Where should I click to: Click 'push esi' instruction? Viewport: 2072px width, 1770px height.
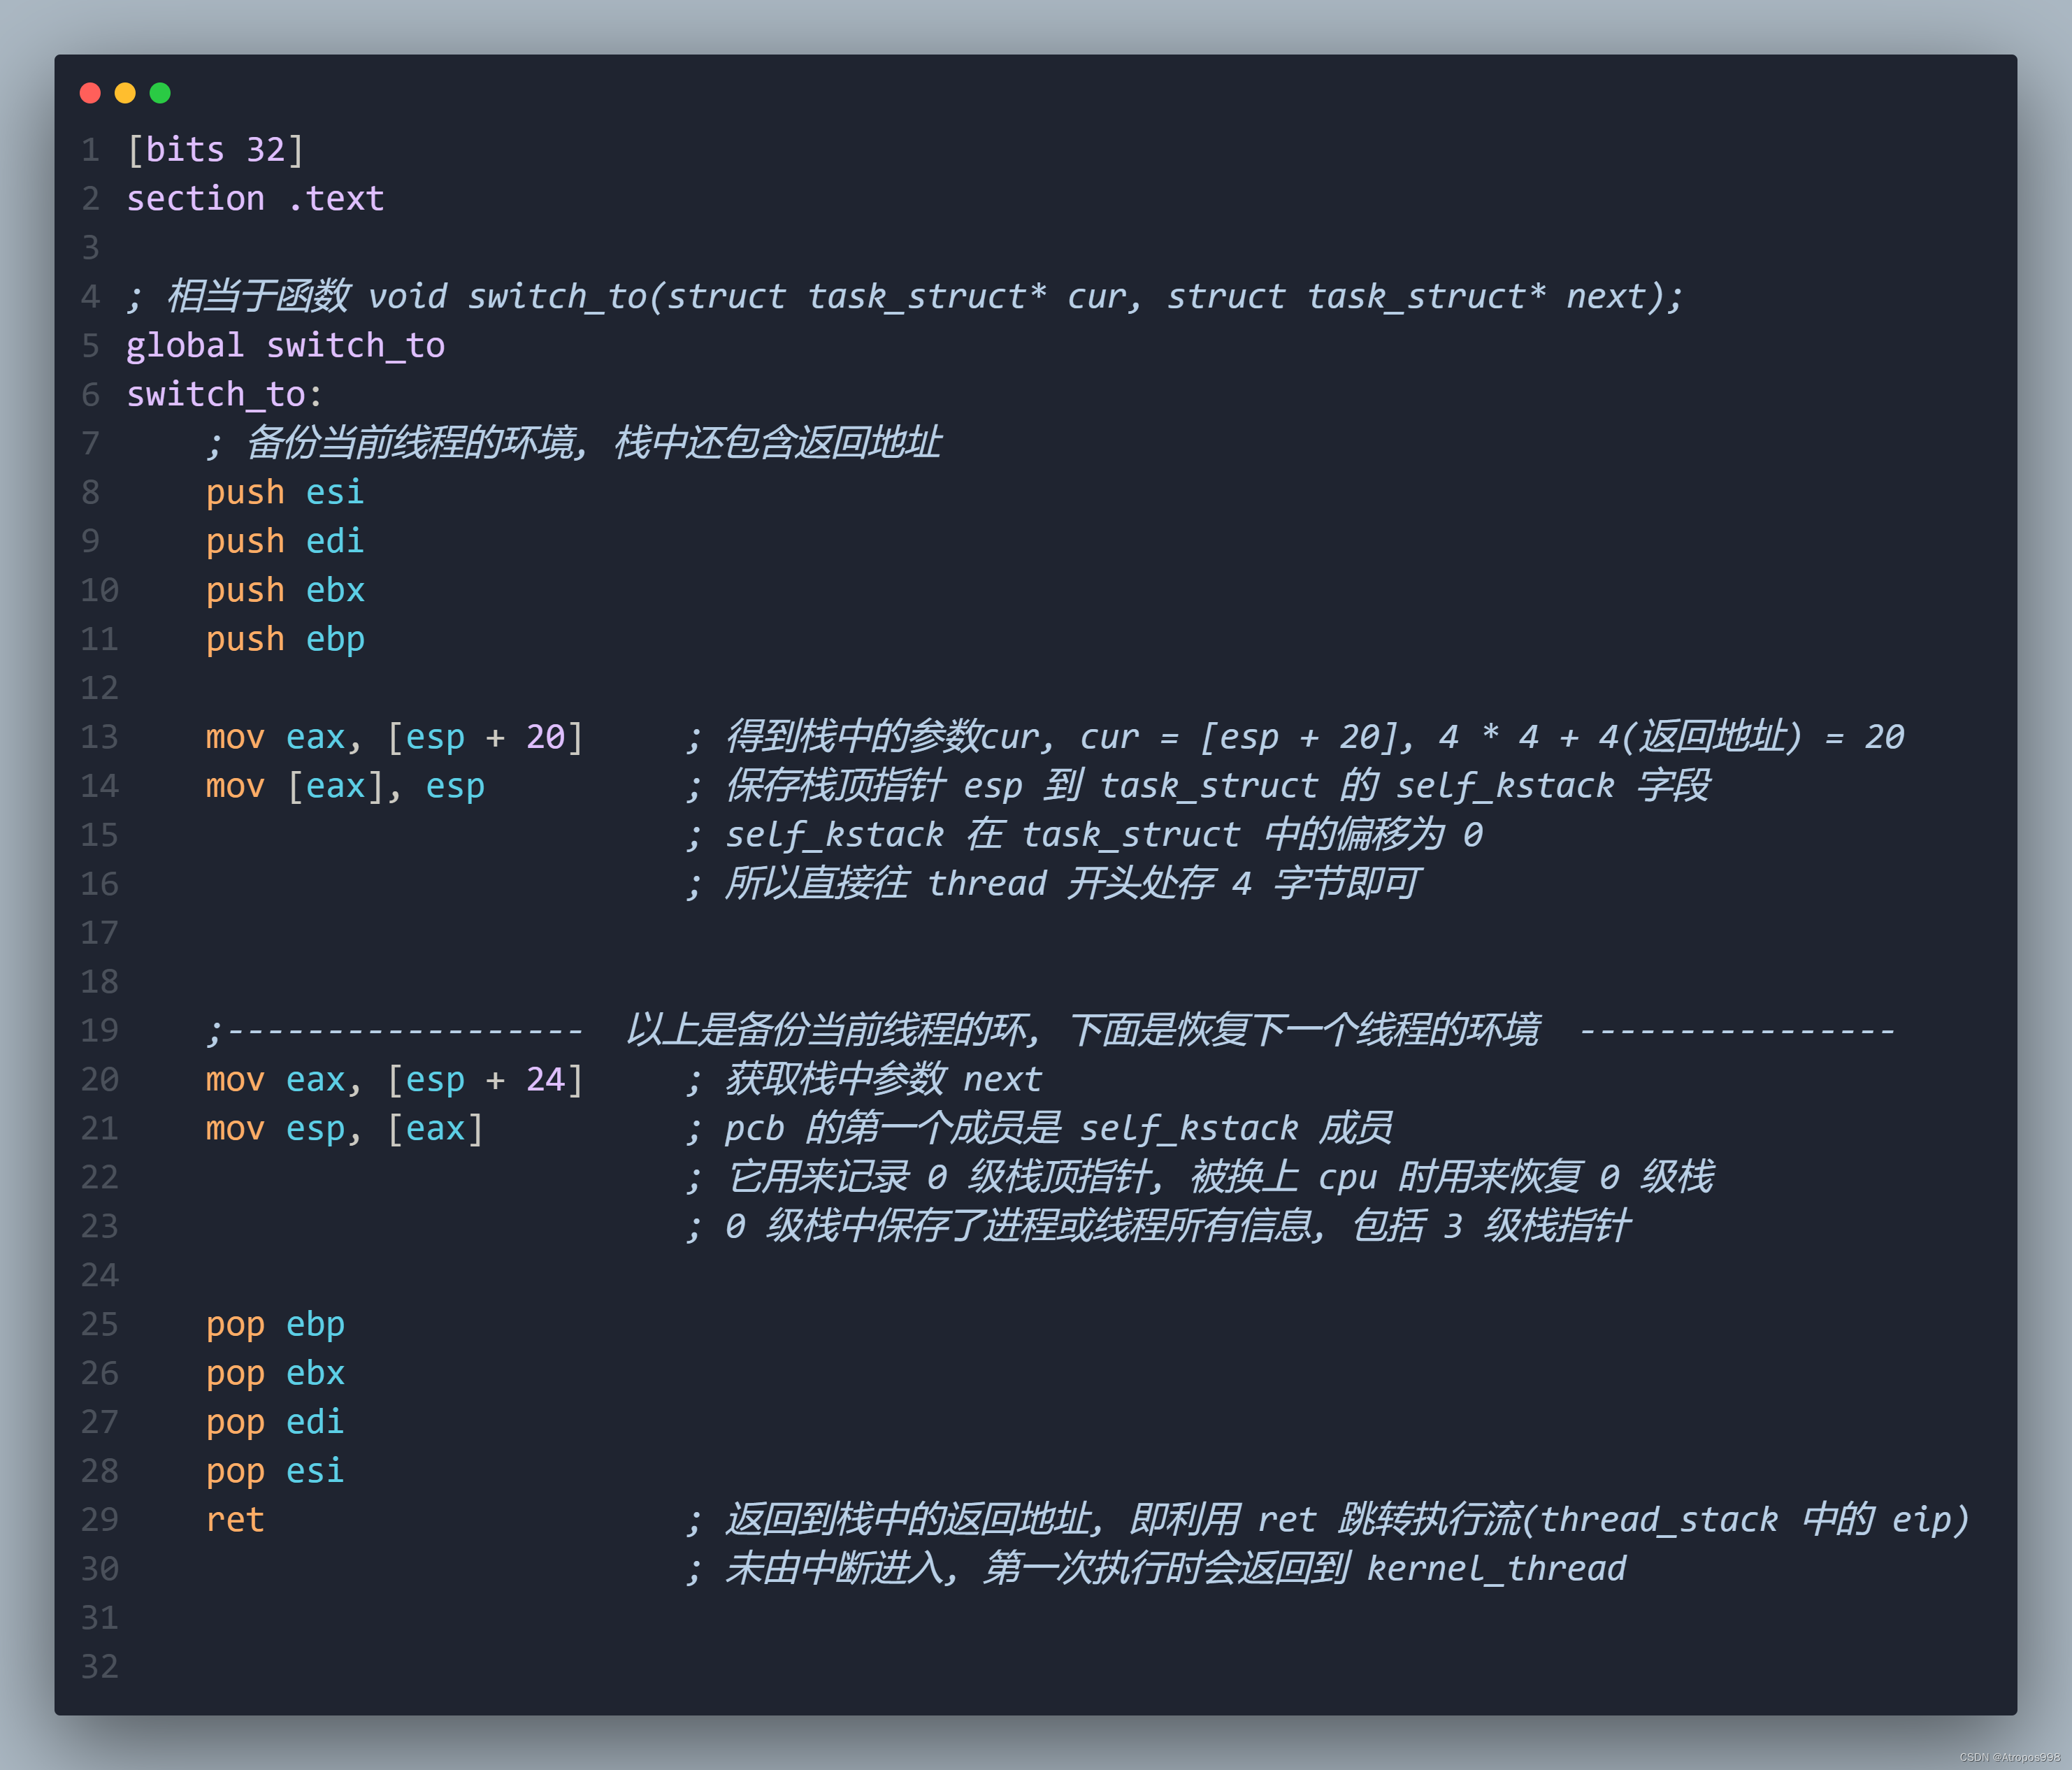[x=285, y=492]
